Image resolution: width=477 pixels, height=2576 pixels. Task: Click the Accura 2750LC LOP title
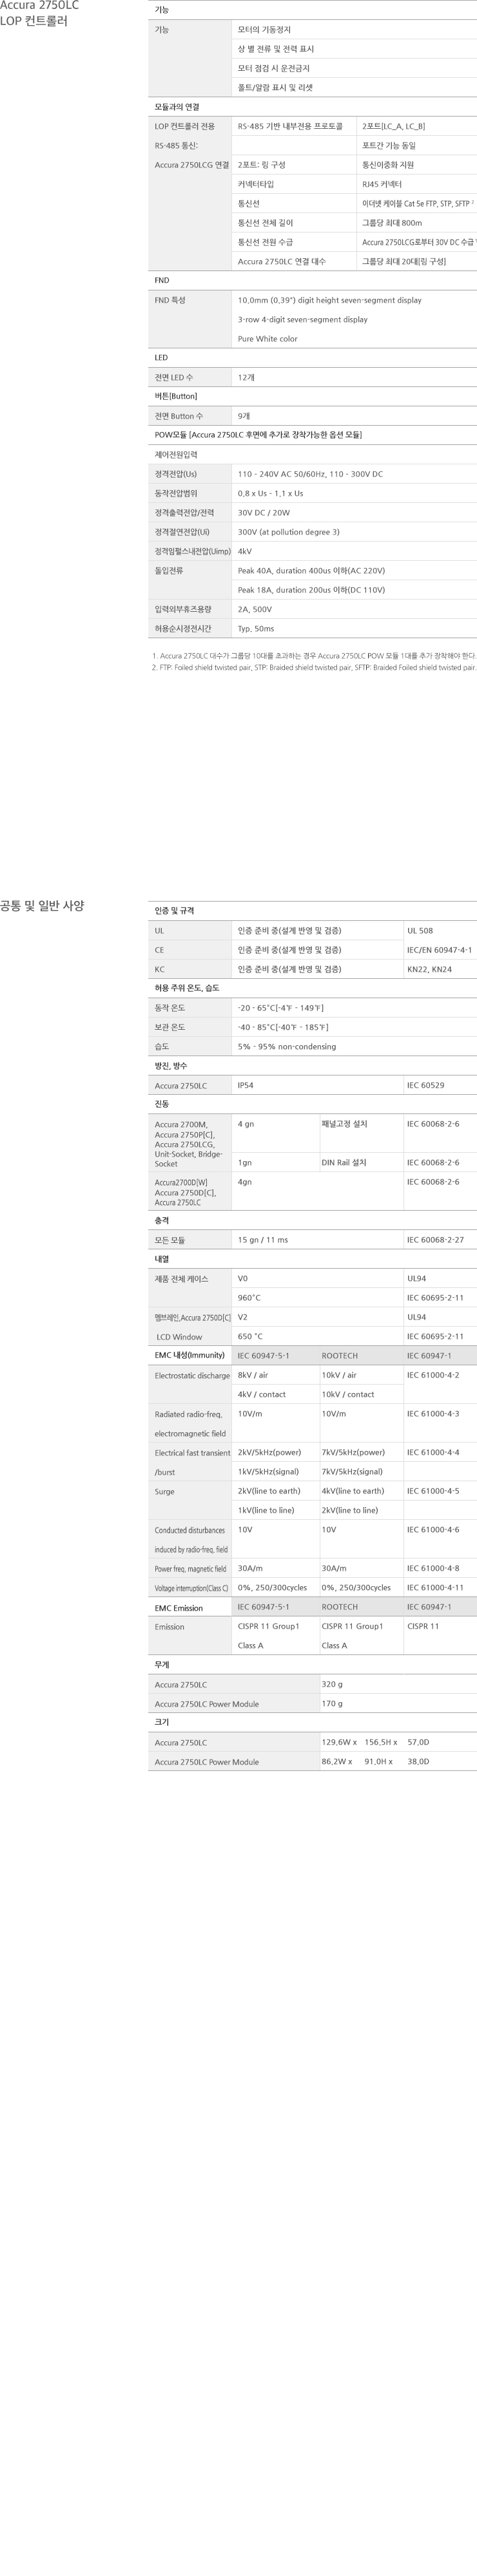pos(40,13)
